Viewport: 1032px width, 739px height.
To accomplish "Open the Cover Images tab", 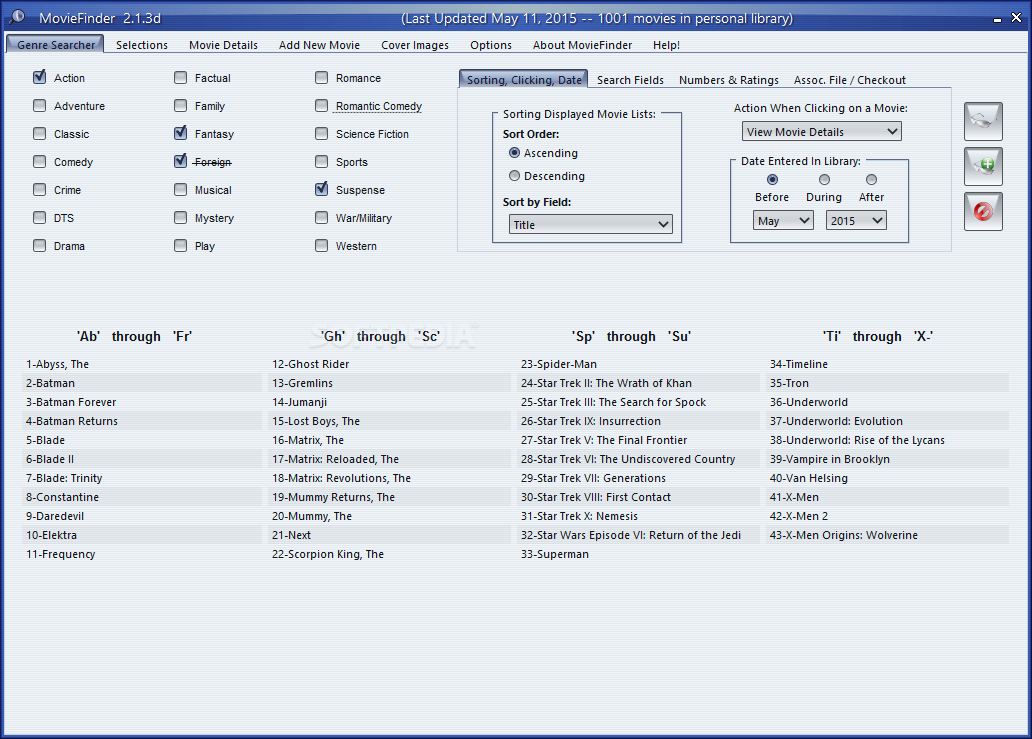I will pyautogui.click(x=415, y=45).
